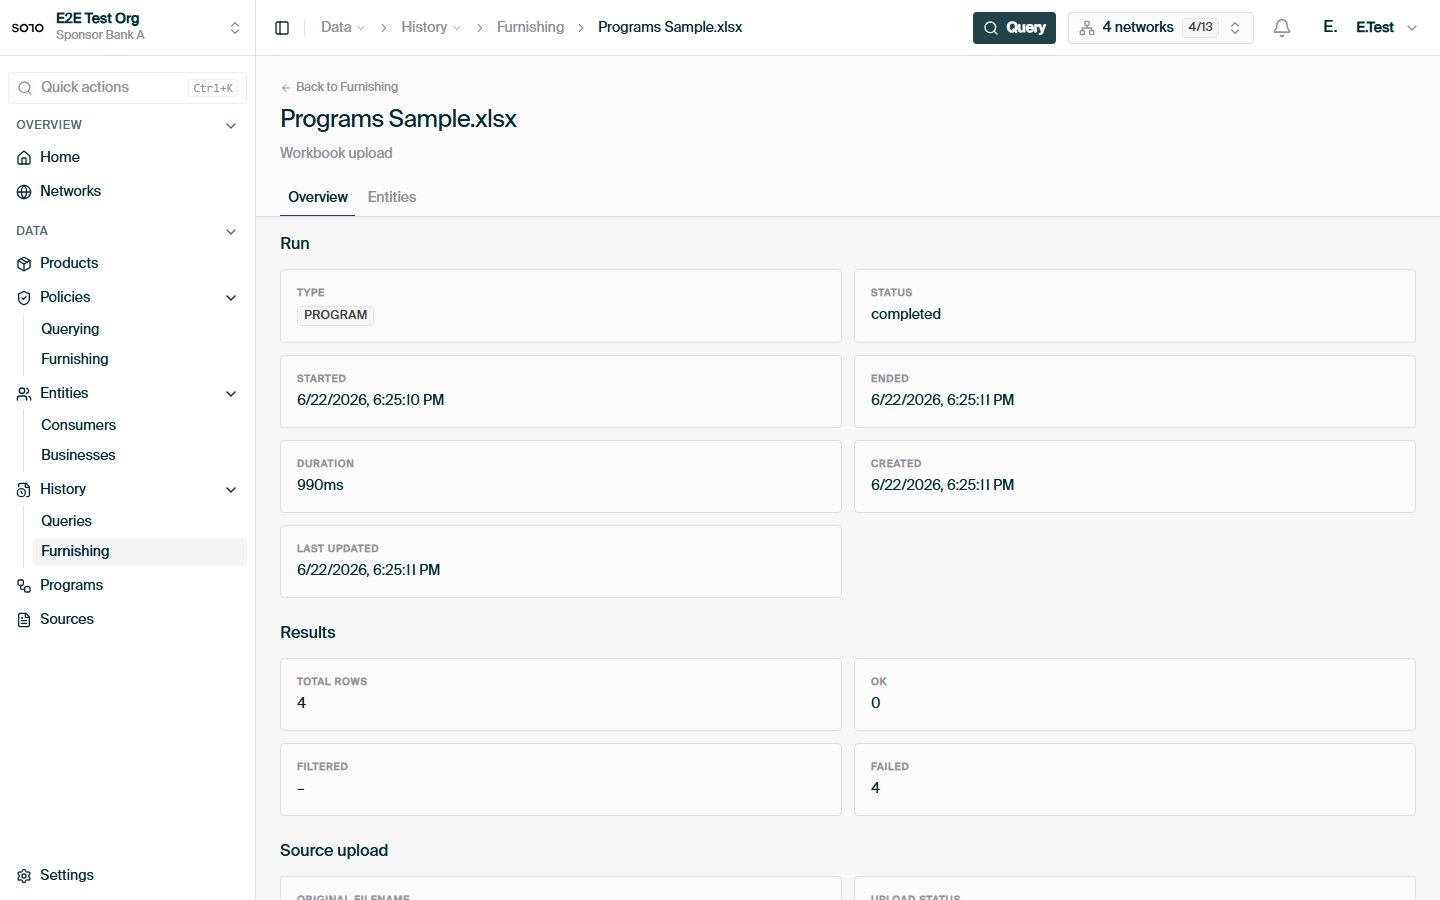Click the Programs Sample.xlsx page heading
The height and width of the screenshot is (900, 1440).
pos(398,119)
